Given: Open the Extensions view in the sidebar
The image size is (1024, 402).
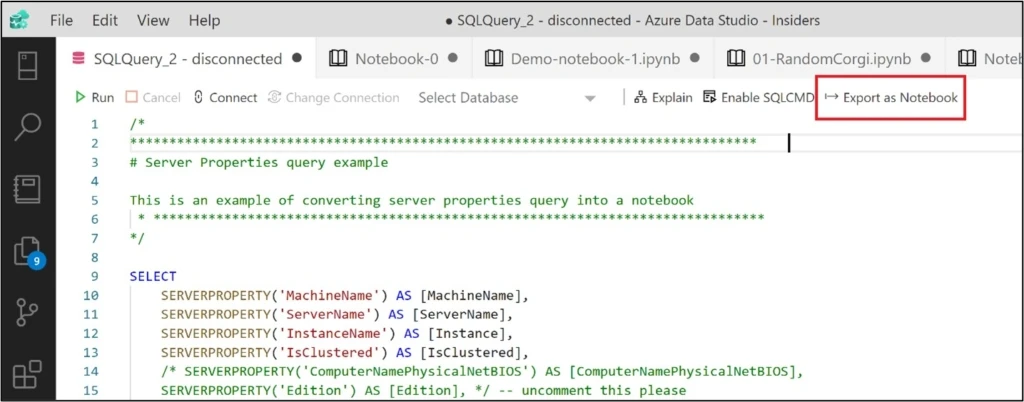Looking at the screenshot, I should click(x=27, y=375).
